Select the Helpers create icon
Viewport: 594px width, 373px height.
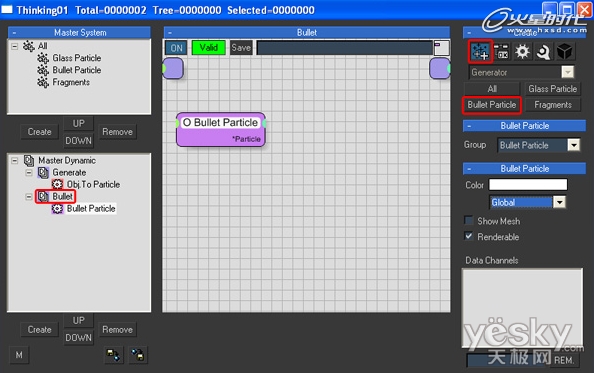pyautogui.click(x=543, y=51)
